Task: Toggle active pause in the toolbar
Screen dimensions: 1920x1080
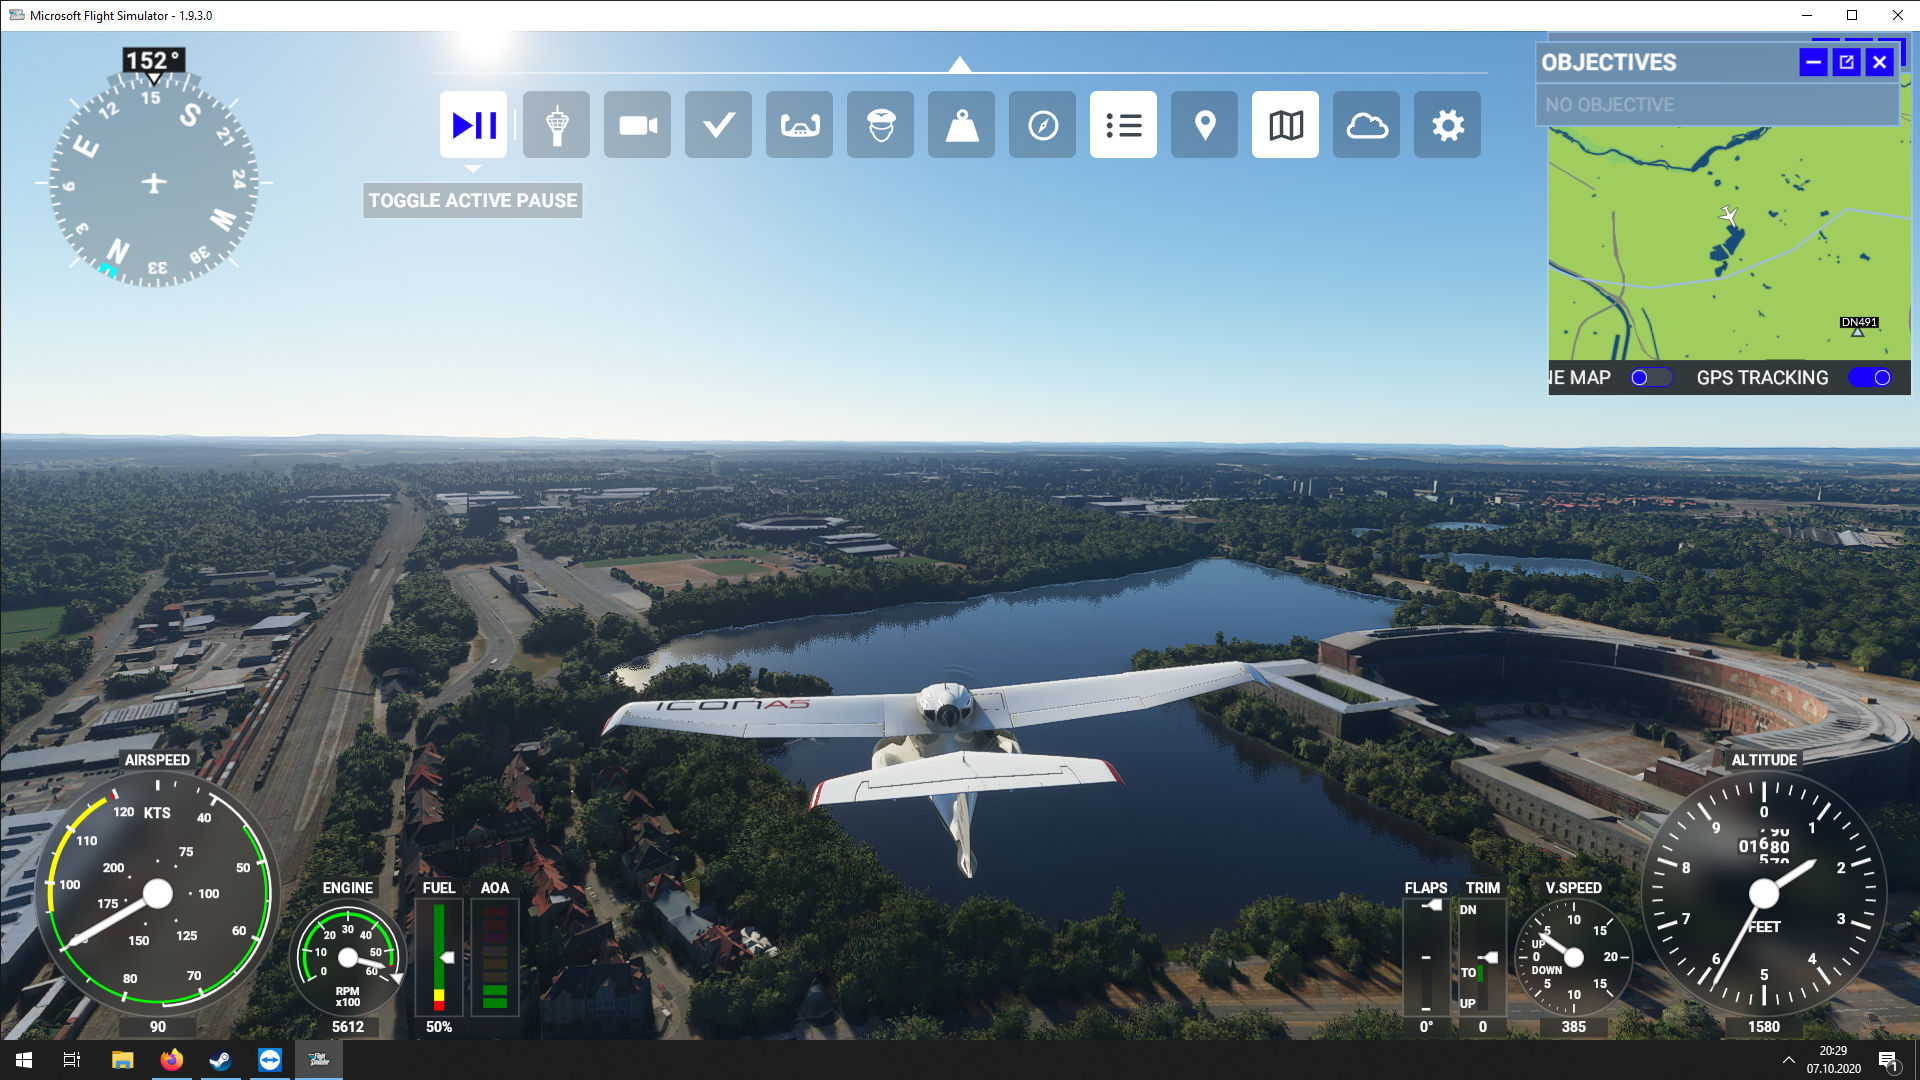Action: coord(473,125)
